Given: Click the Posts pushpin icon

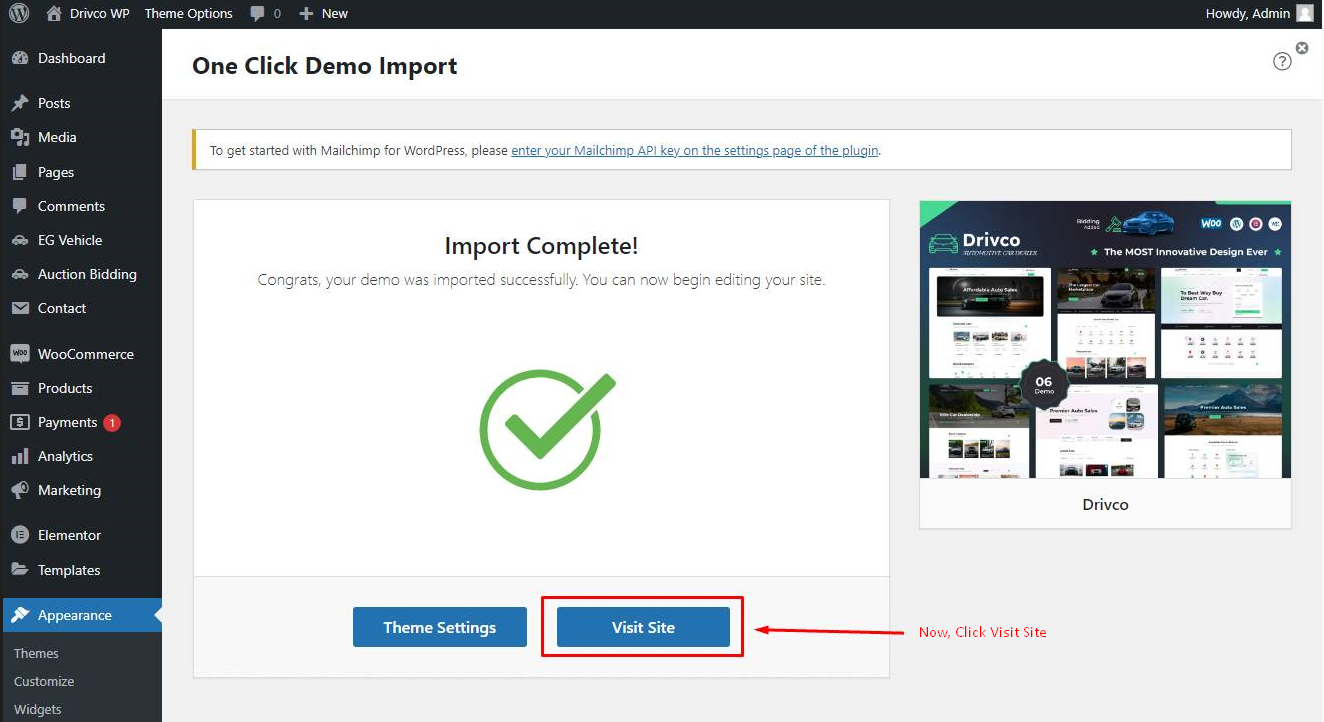Looking at the screenshot, I should point(20,103).
